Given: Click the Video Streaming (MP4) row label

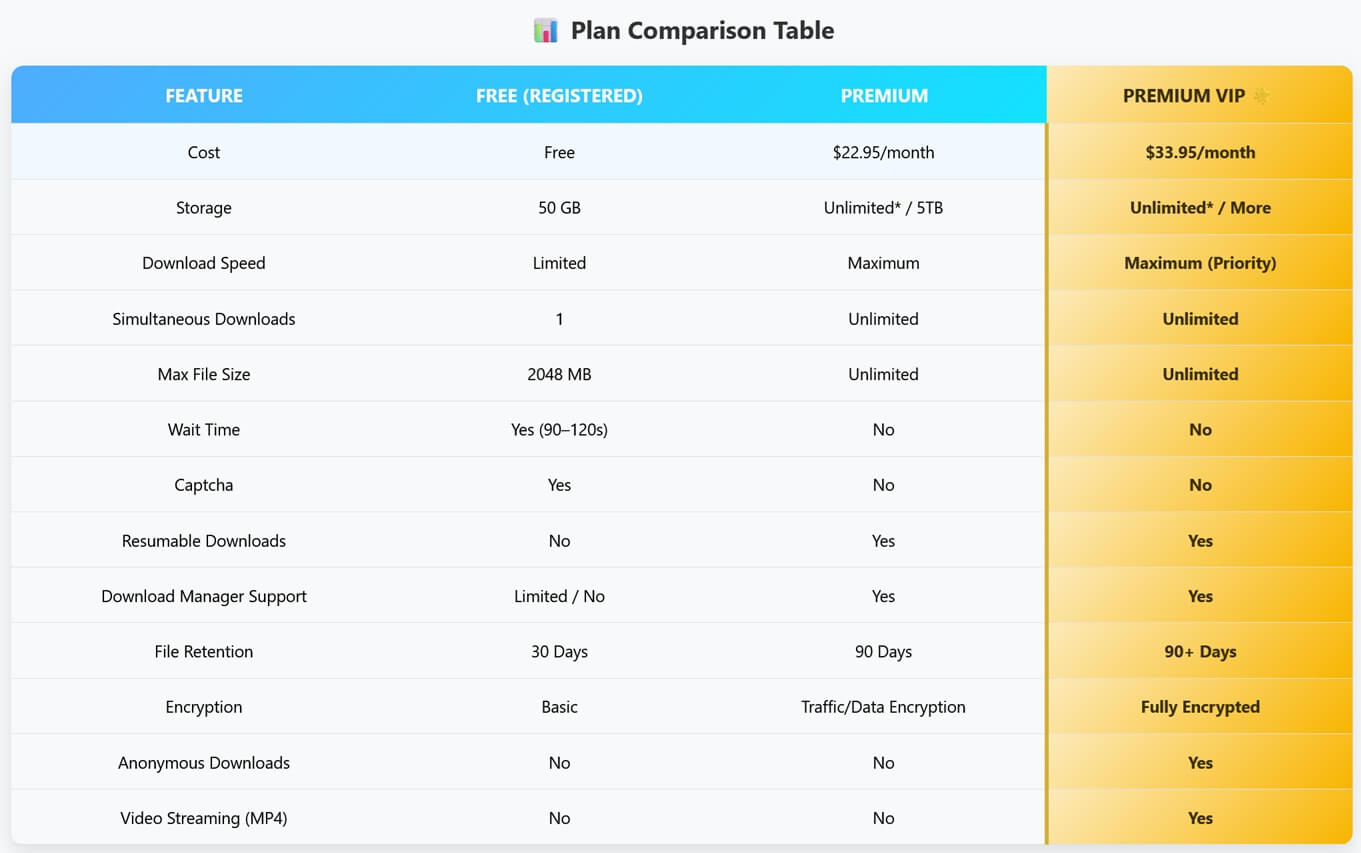Looking at the screenshot, I should point(204,819).
